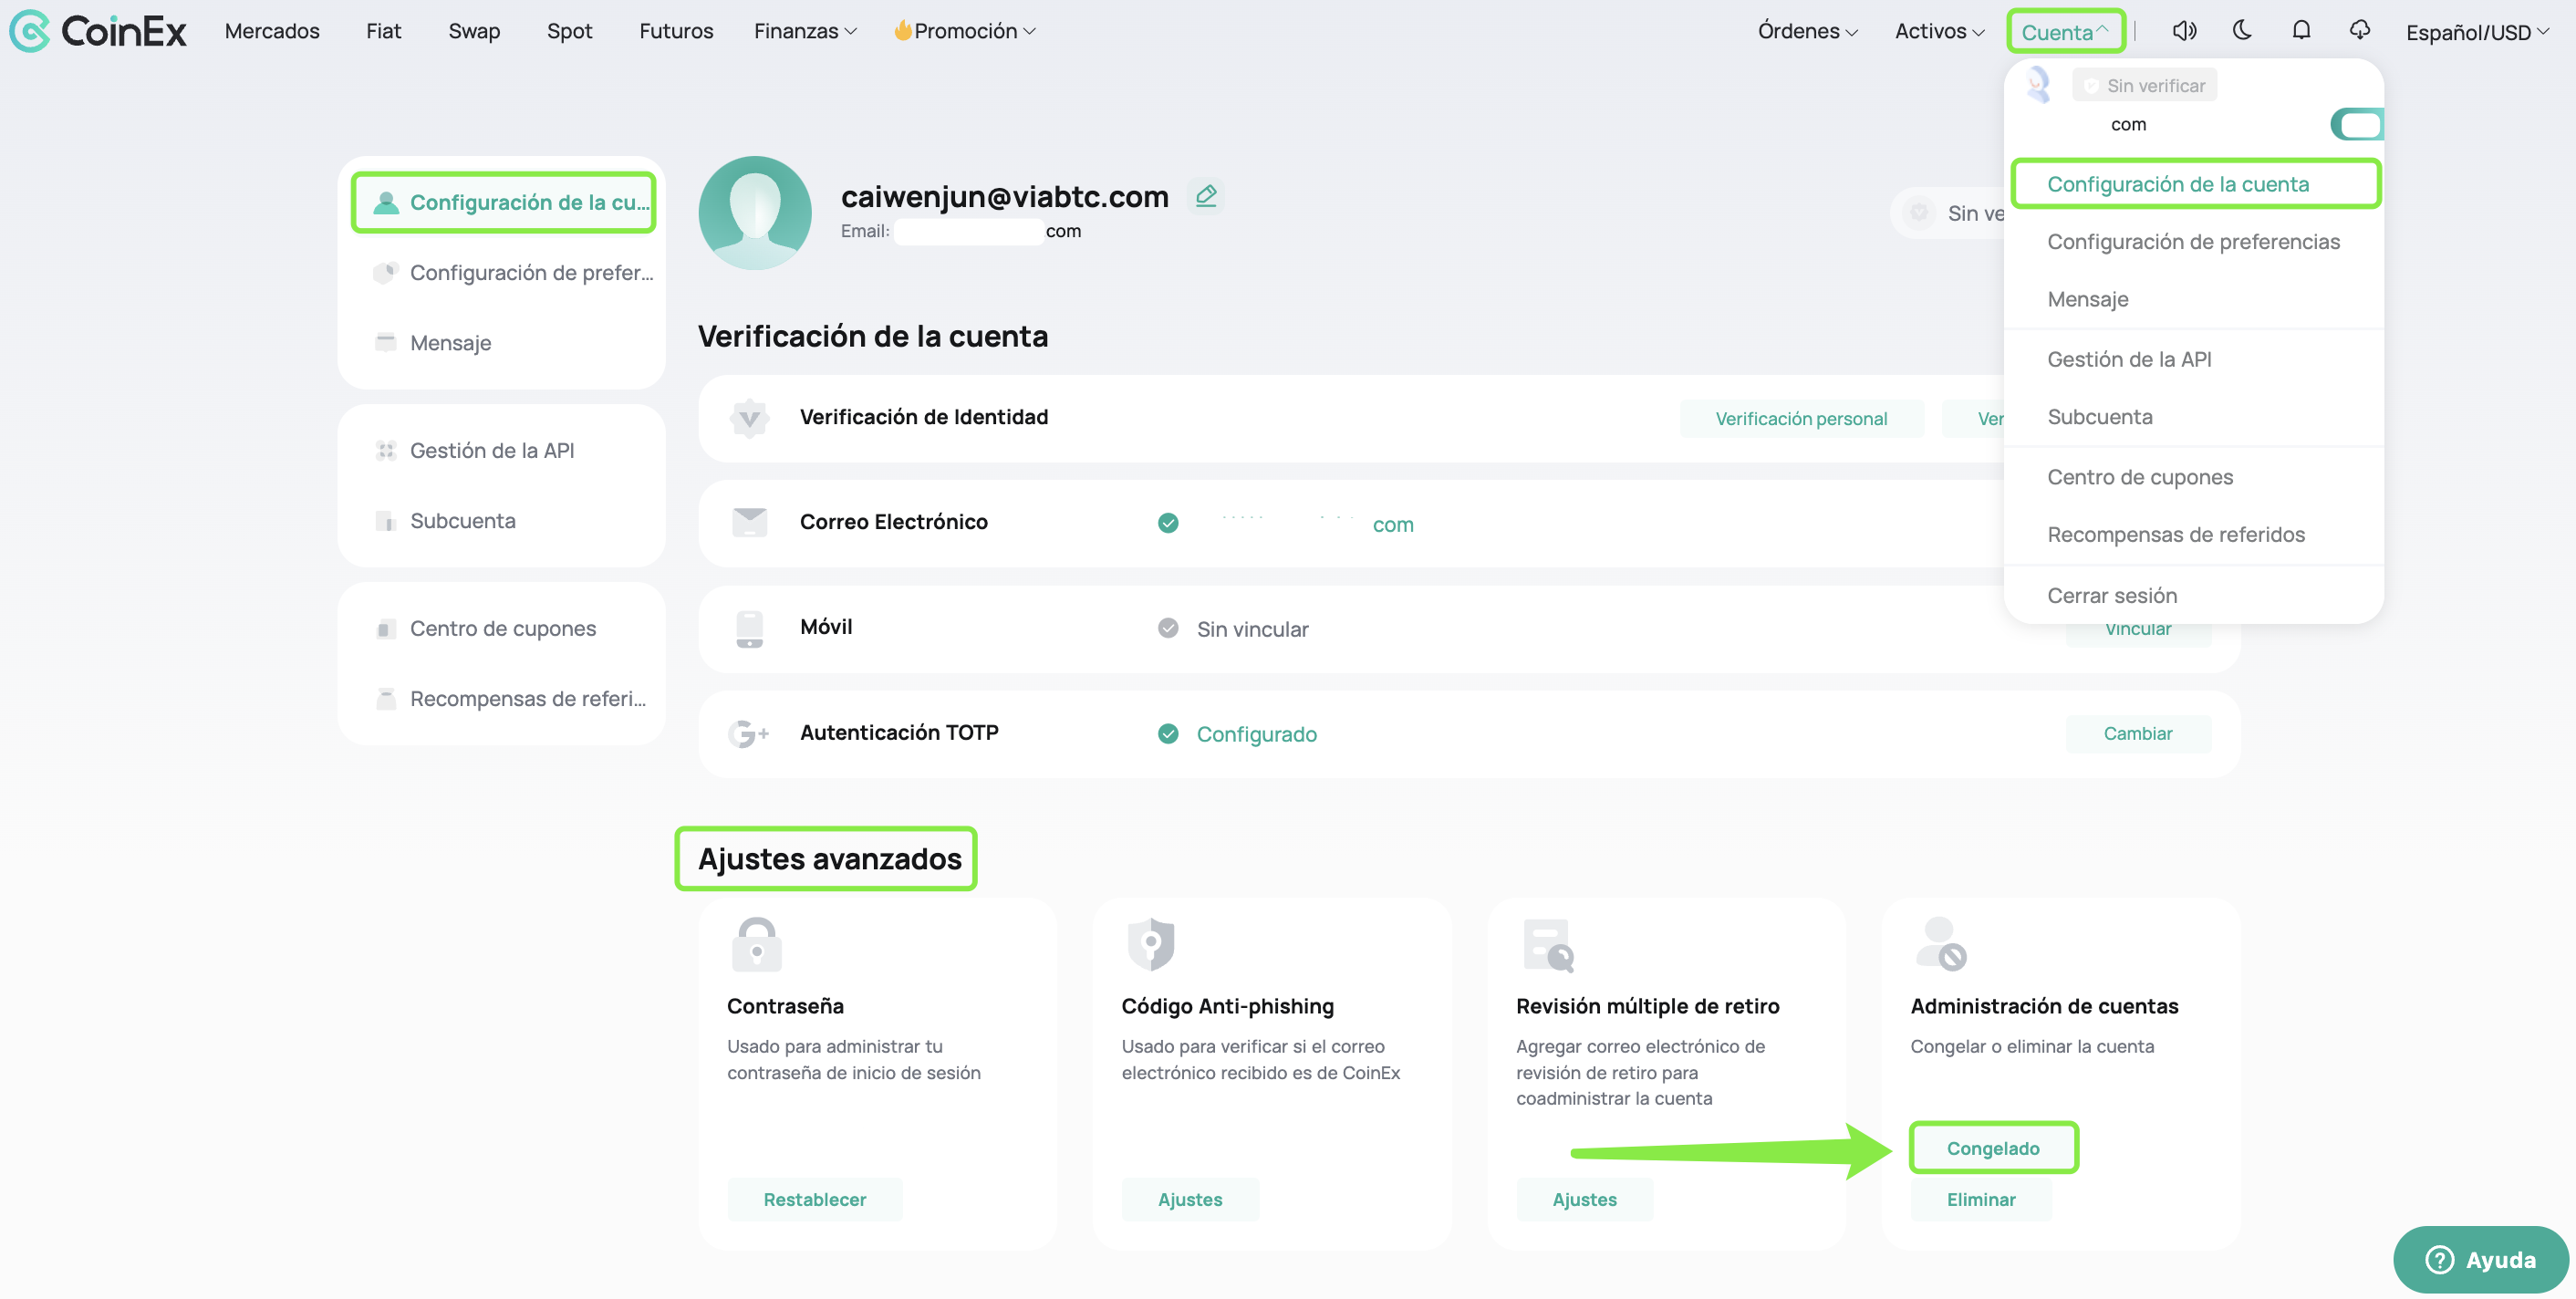Collapse the Cuenta dropdown menu
This screenshot has height=1299, width=2576.
pyautogui.click(x=2065, y=32)
